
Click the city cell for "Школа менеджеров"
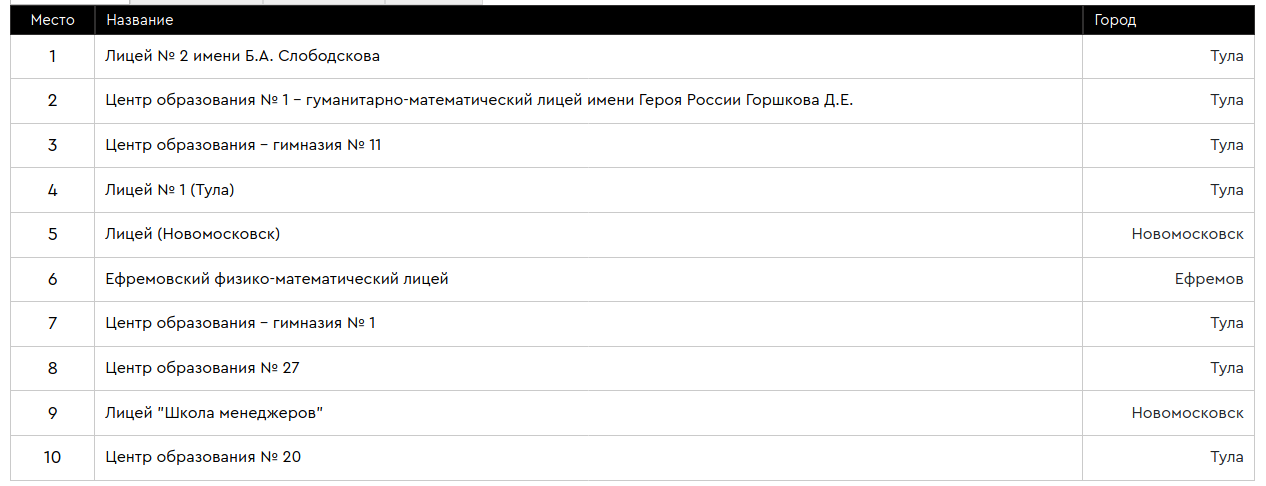[1187, 413]
